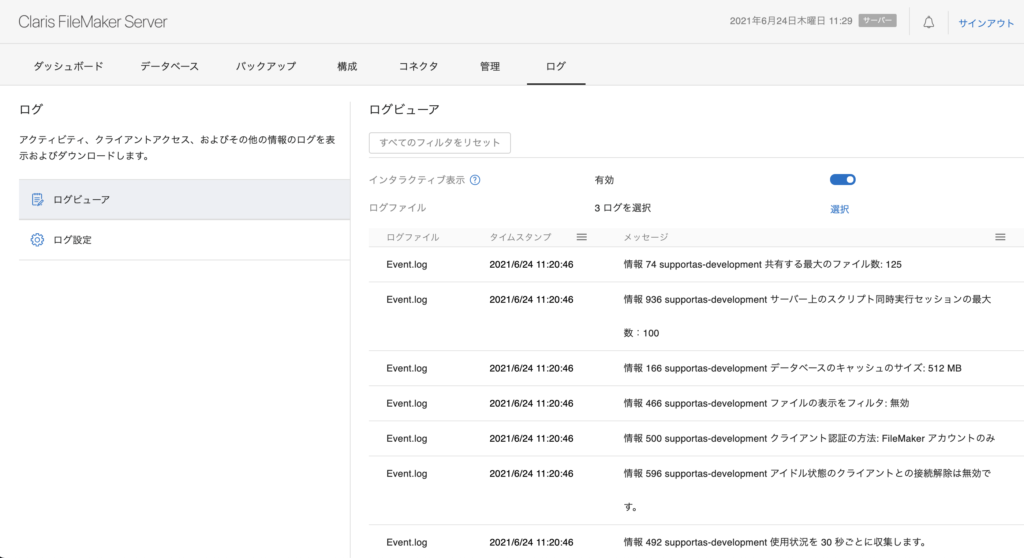Go to the バックアップ tab
The image size is (1024, 558).
click(x=266, y=66)
